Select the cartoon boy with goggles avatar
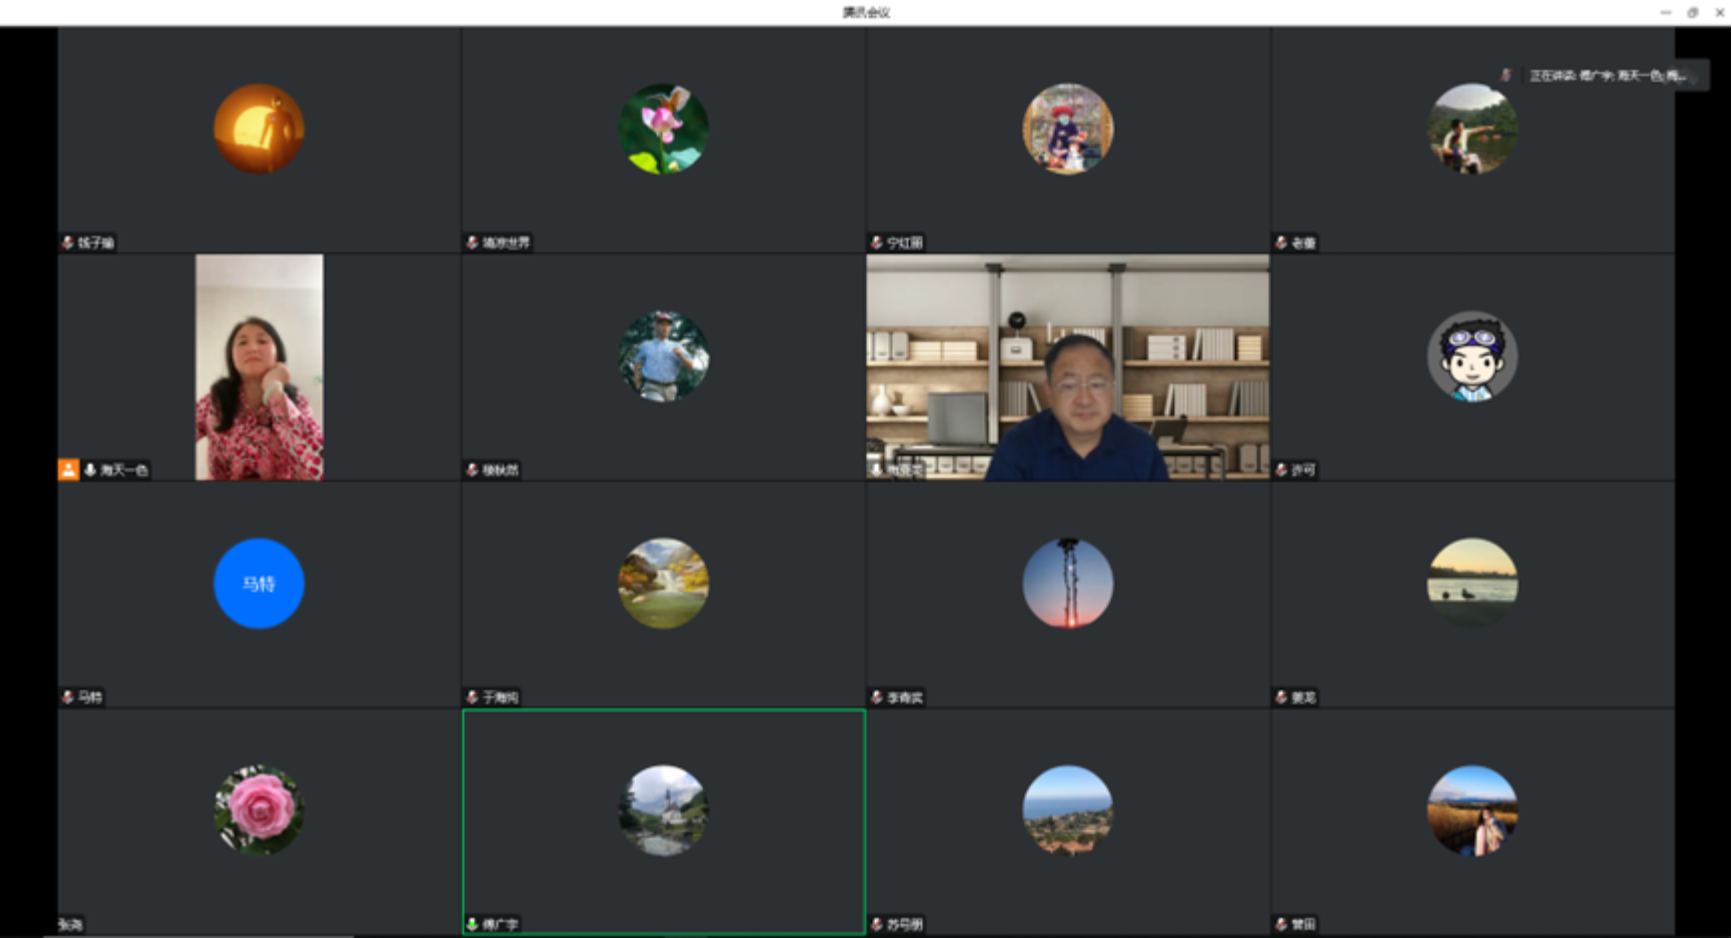The width and height of the screenshot is (1732, 938). [1472, 356]
